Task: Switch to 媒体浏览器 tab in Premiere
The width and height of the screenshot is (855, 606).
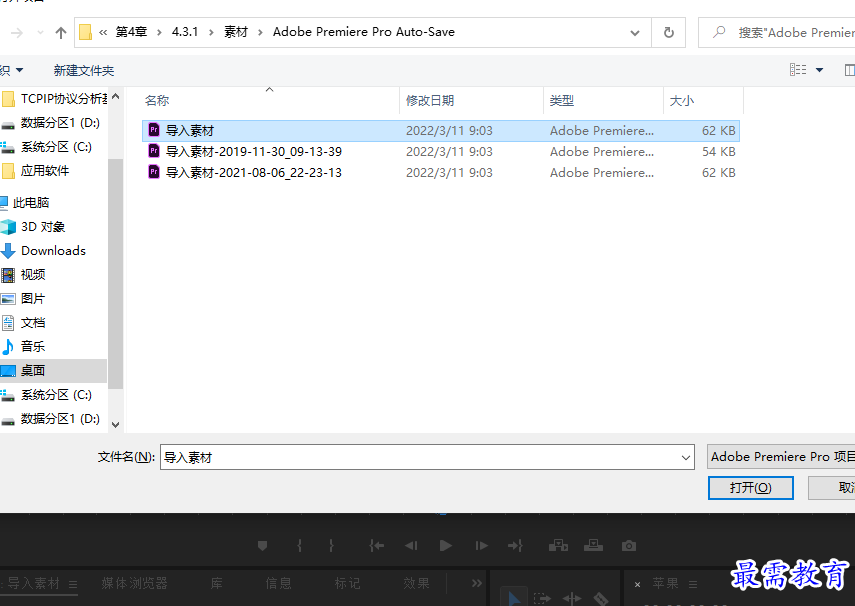Action: tap(134, 583)
